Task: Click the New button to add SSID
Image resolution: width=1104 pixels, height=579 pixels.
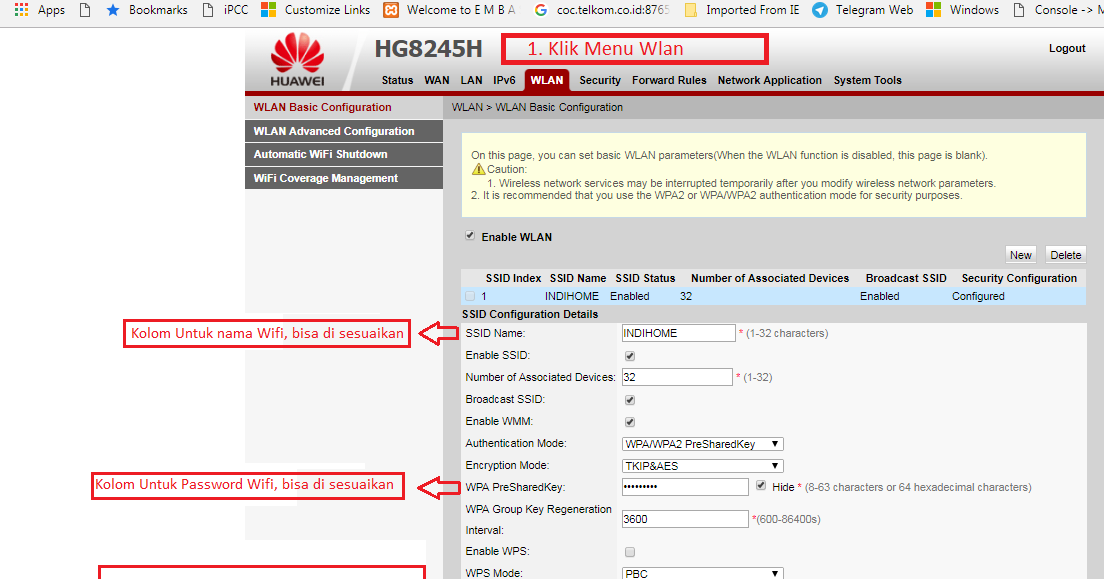Action: 1020,254
